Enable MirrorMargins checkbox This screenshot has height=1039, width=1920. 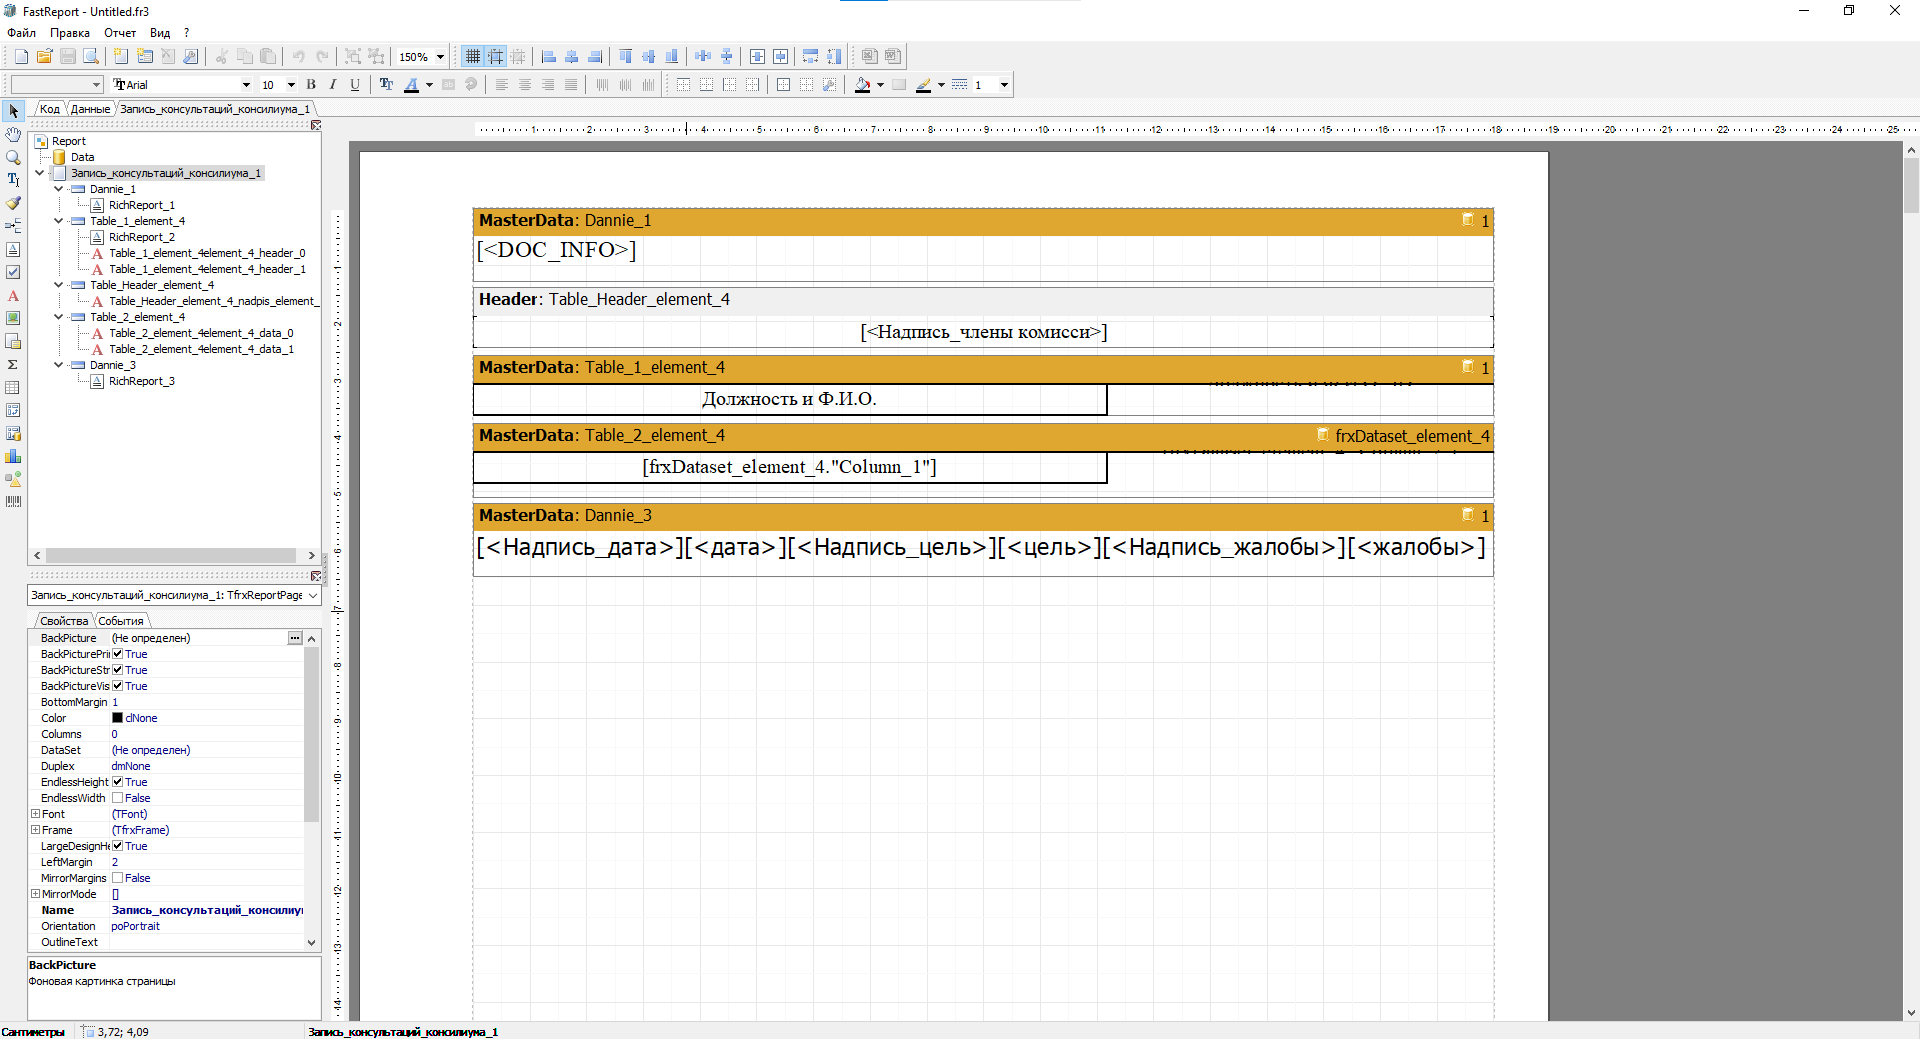tap(117, 878)
